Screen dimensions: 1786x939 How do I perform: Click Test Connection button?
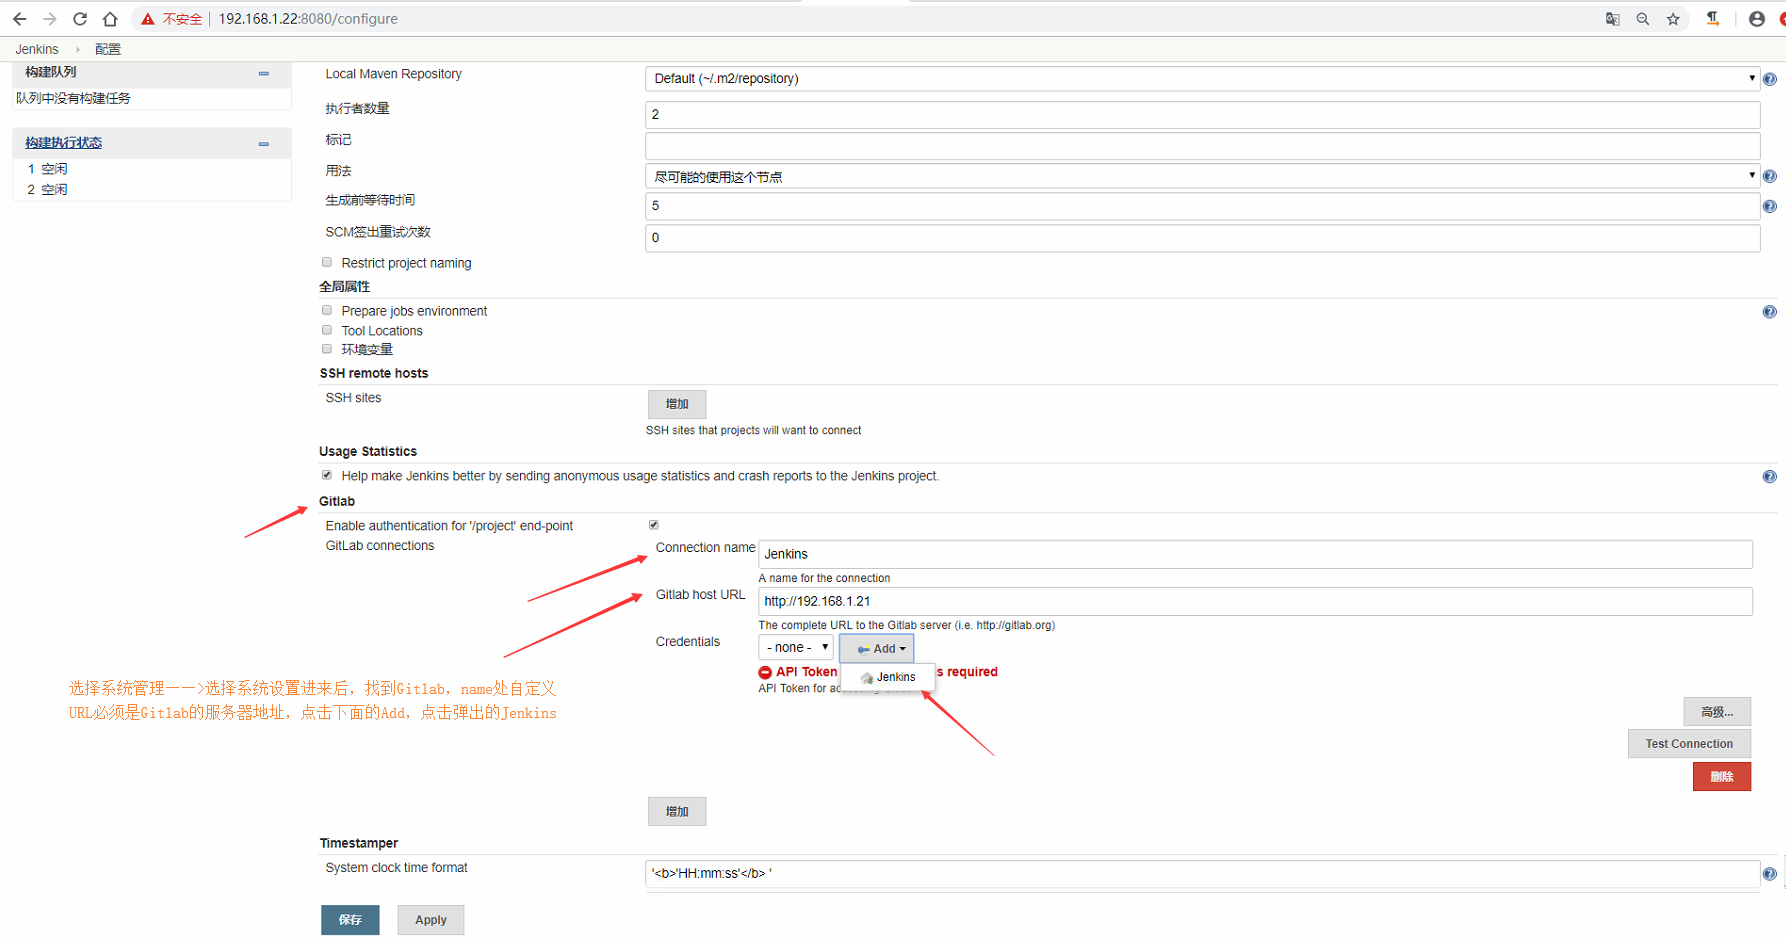click(x=1689, y=743)
